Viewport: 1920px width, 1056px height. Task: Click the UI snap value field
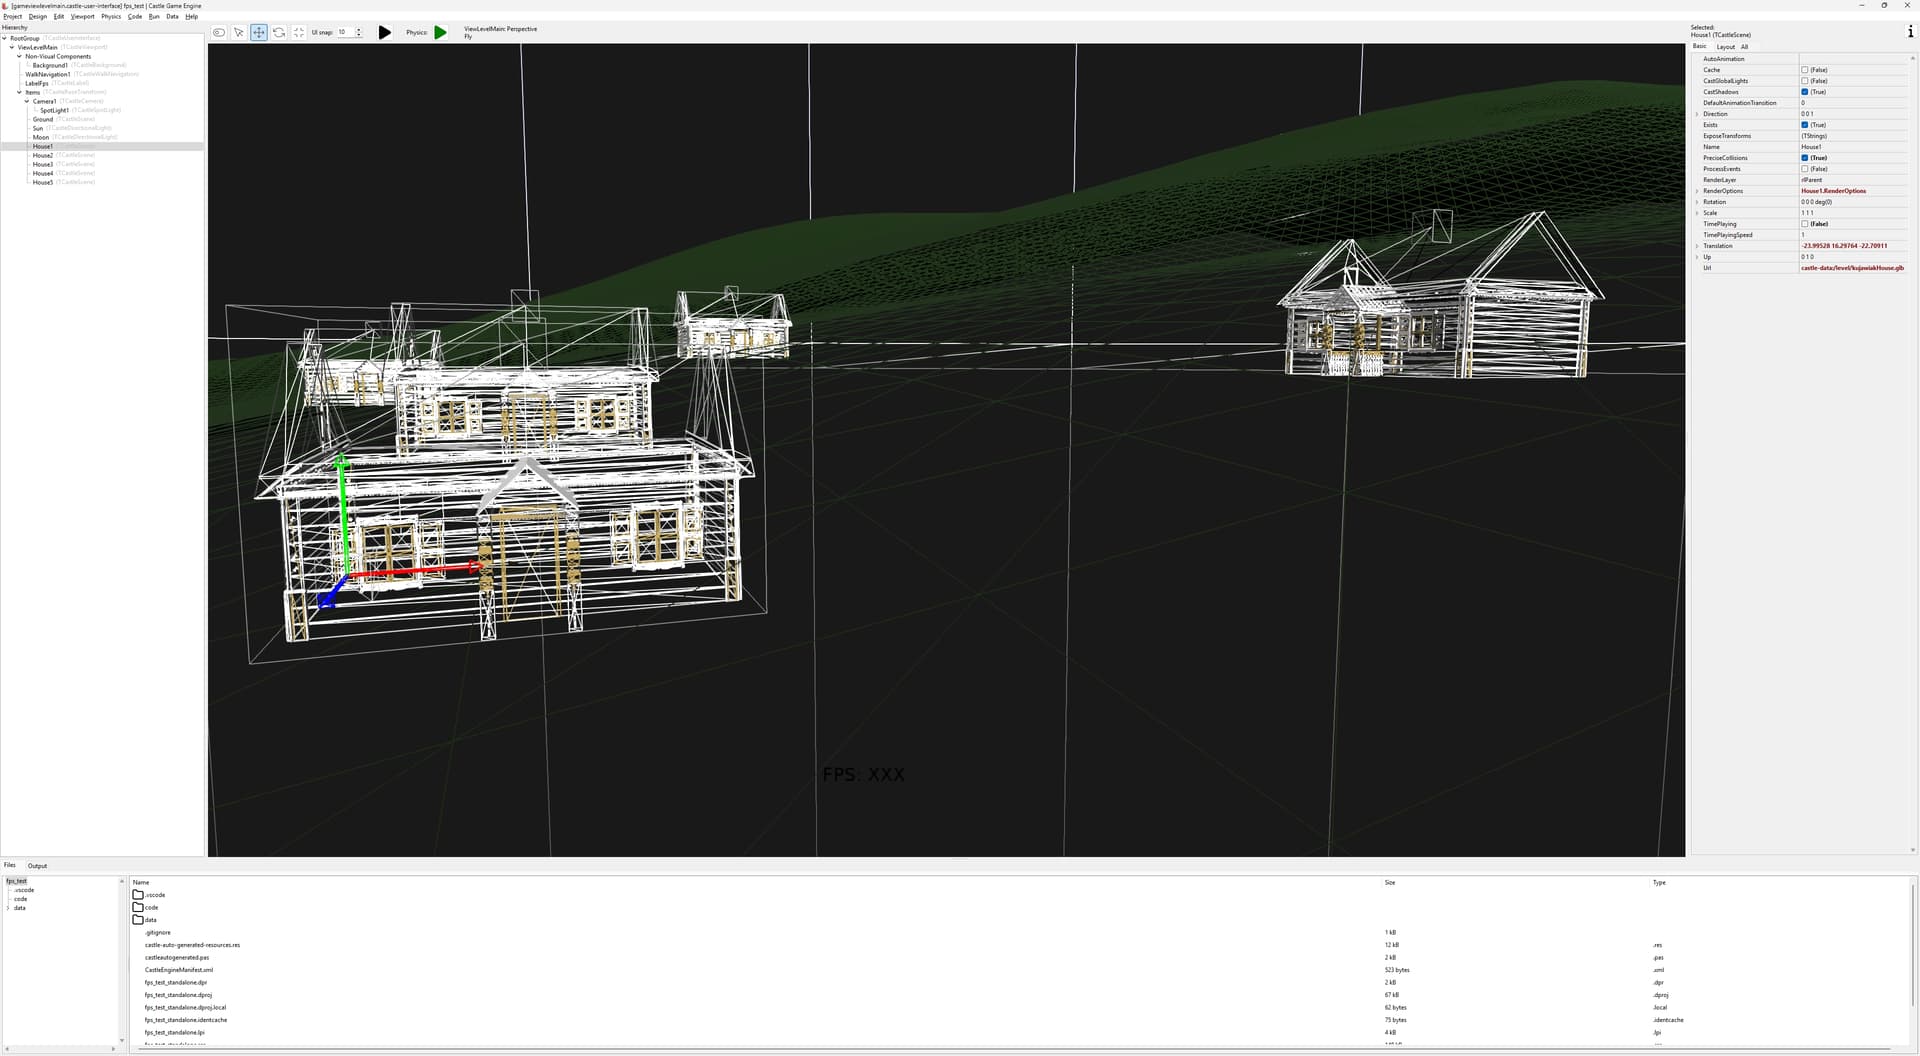[x=345, y=32]
